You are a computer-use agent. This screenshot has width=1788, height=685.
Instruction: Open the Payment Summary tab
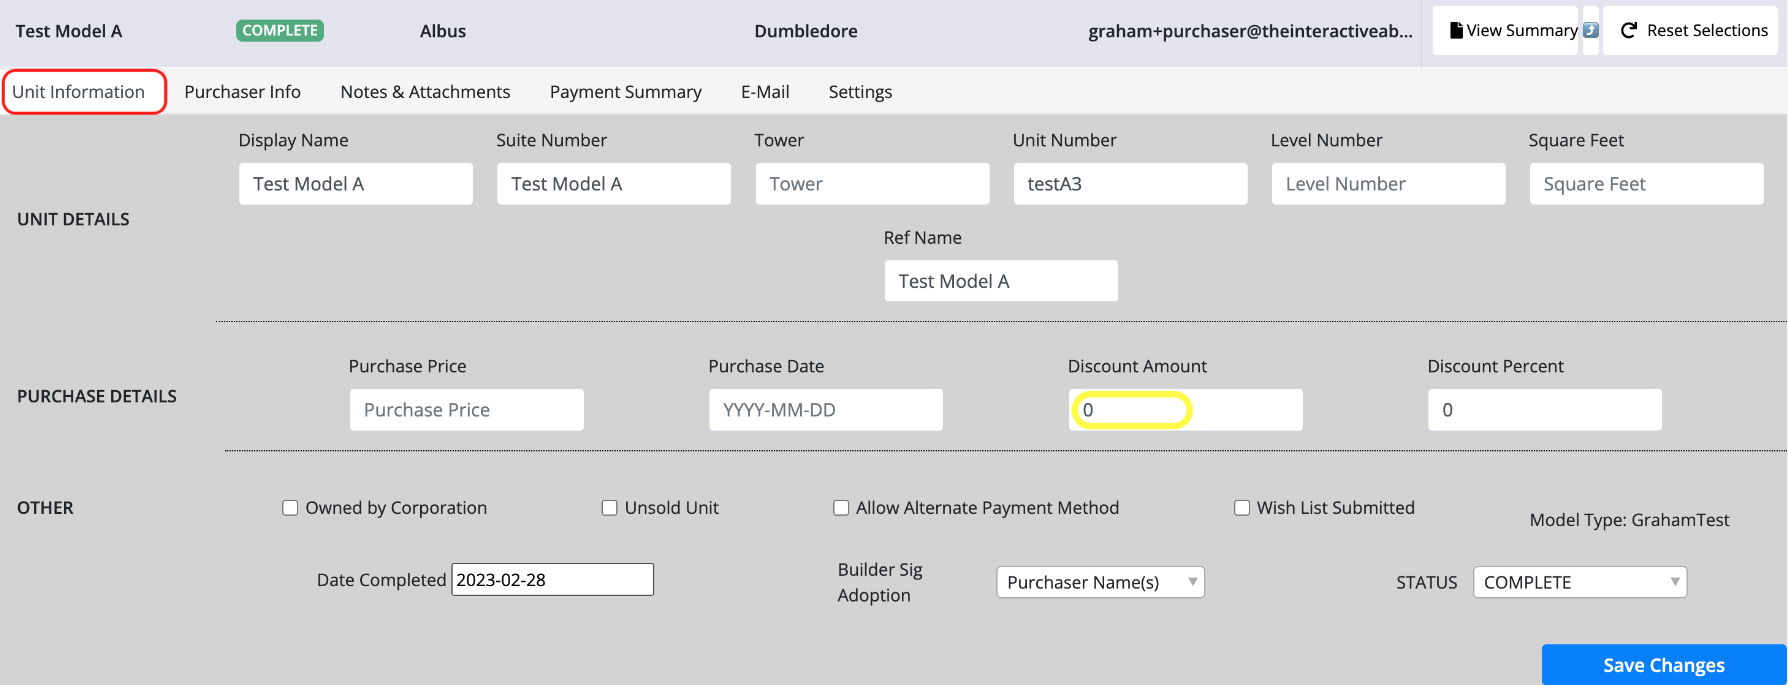tap(626, 92)
